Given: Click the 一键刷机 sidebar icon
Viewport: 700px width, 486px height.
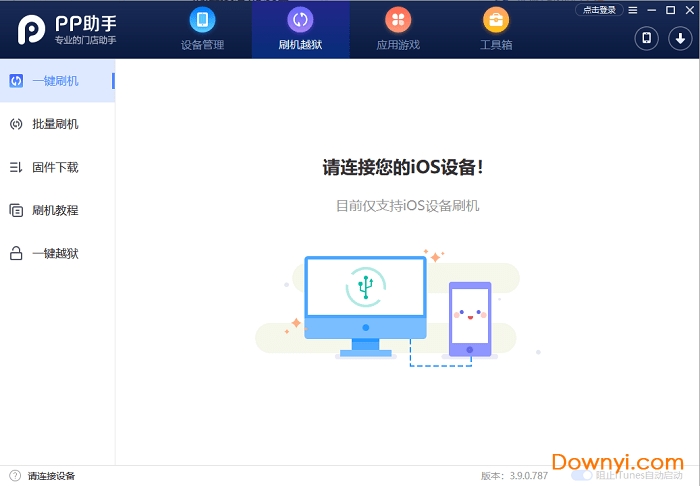Looking at the screenshot, I should [16, 81].
